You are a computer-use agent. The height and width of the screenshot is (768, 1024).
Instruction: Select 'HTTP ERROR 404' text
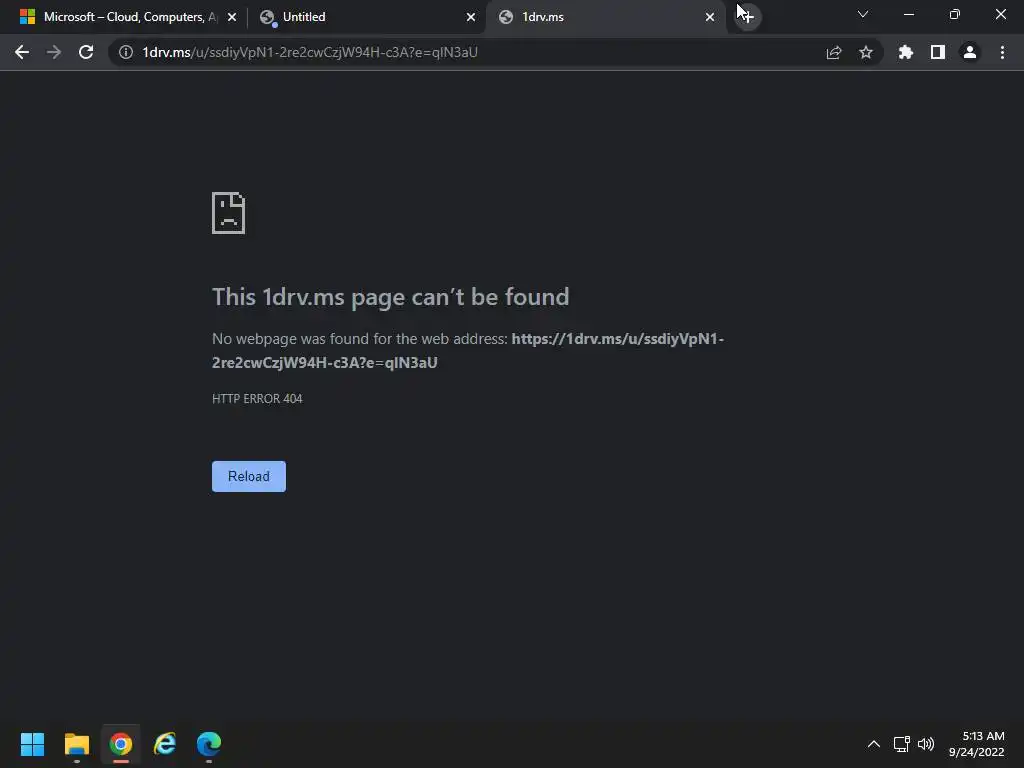257,398
